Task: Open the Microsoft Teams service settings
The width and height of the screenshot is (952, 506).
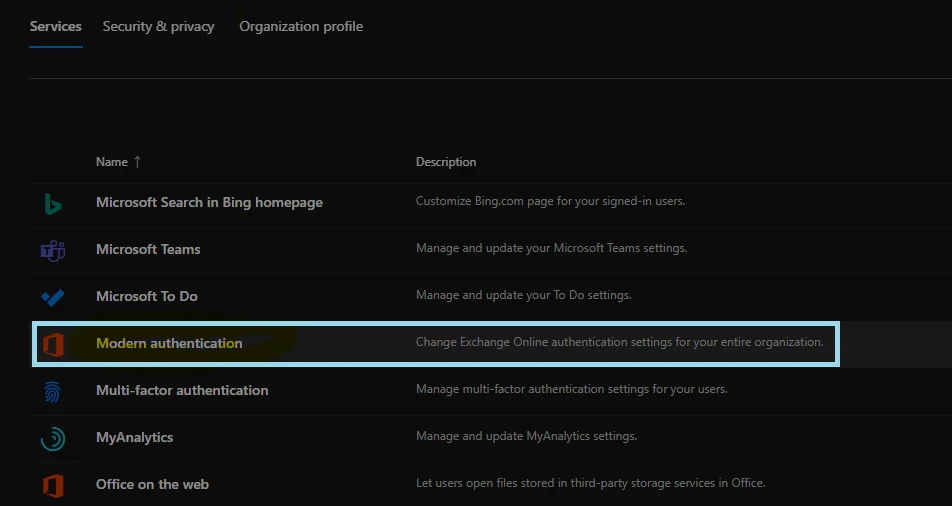Action: [148, 249]
